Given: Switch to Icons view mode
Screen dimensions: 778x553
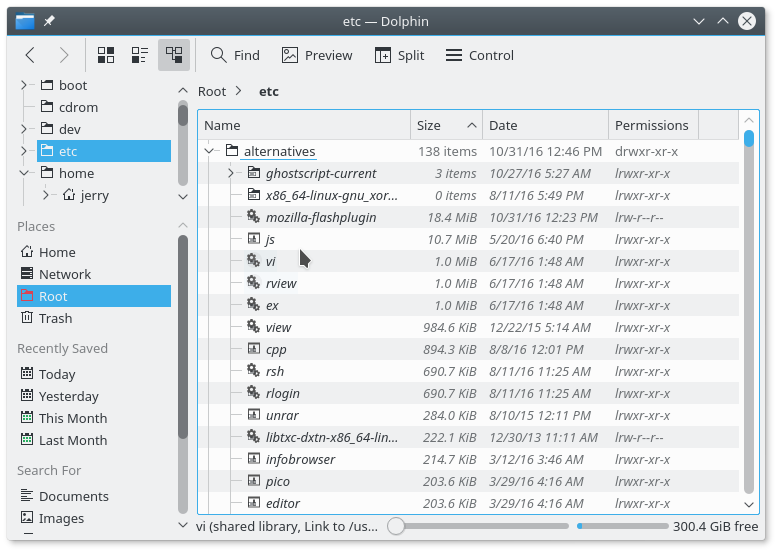Looking at the screenshot, I should [x=106, y=55].
